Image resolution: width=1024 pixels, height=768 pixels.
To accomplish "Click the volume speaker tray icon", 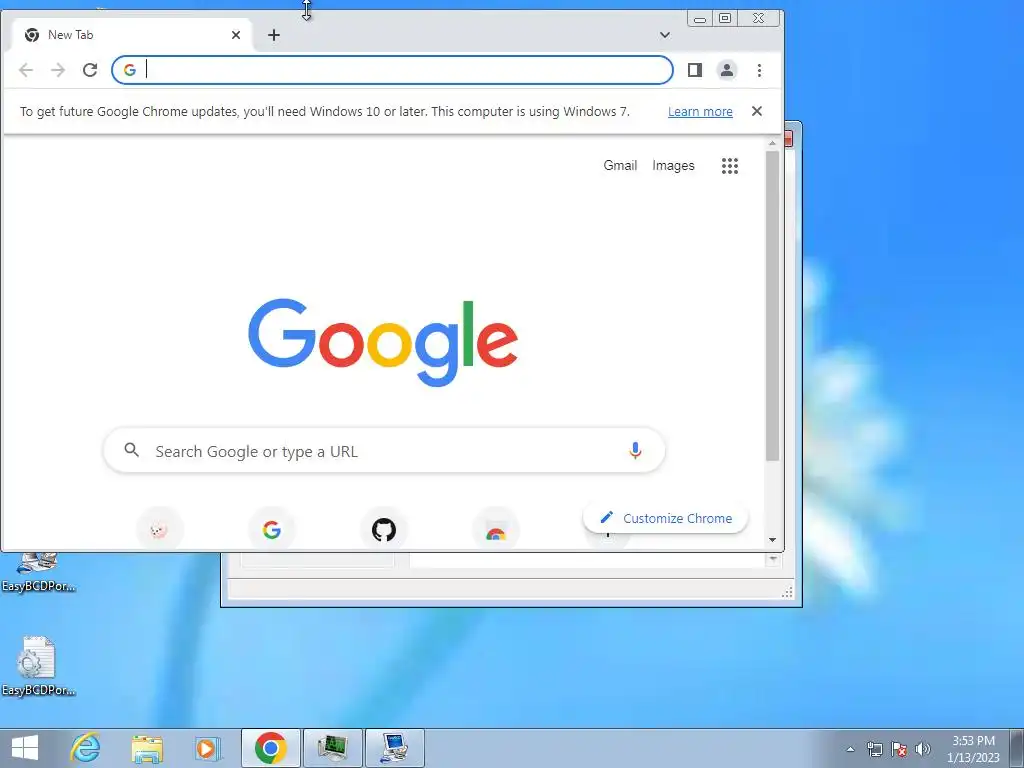I will (x=923, y=749).
